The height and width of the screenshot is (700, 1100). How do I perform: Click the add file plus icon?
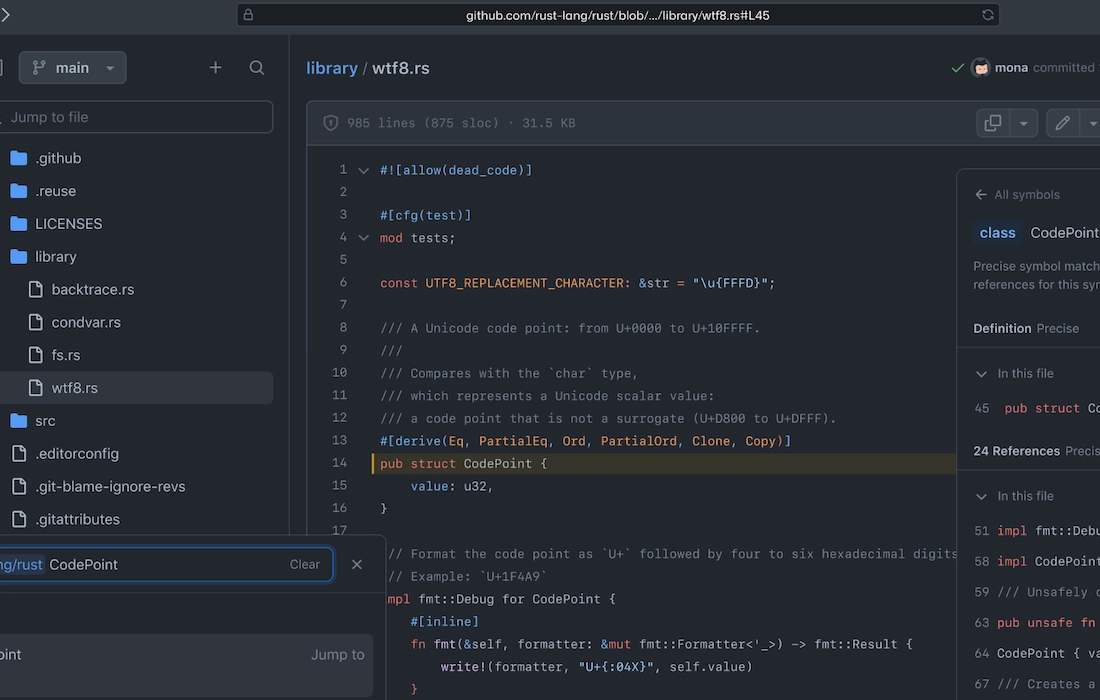(215, 68)
